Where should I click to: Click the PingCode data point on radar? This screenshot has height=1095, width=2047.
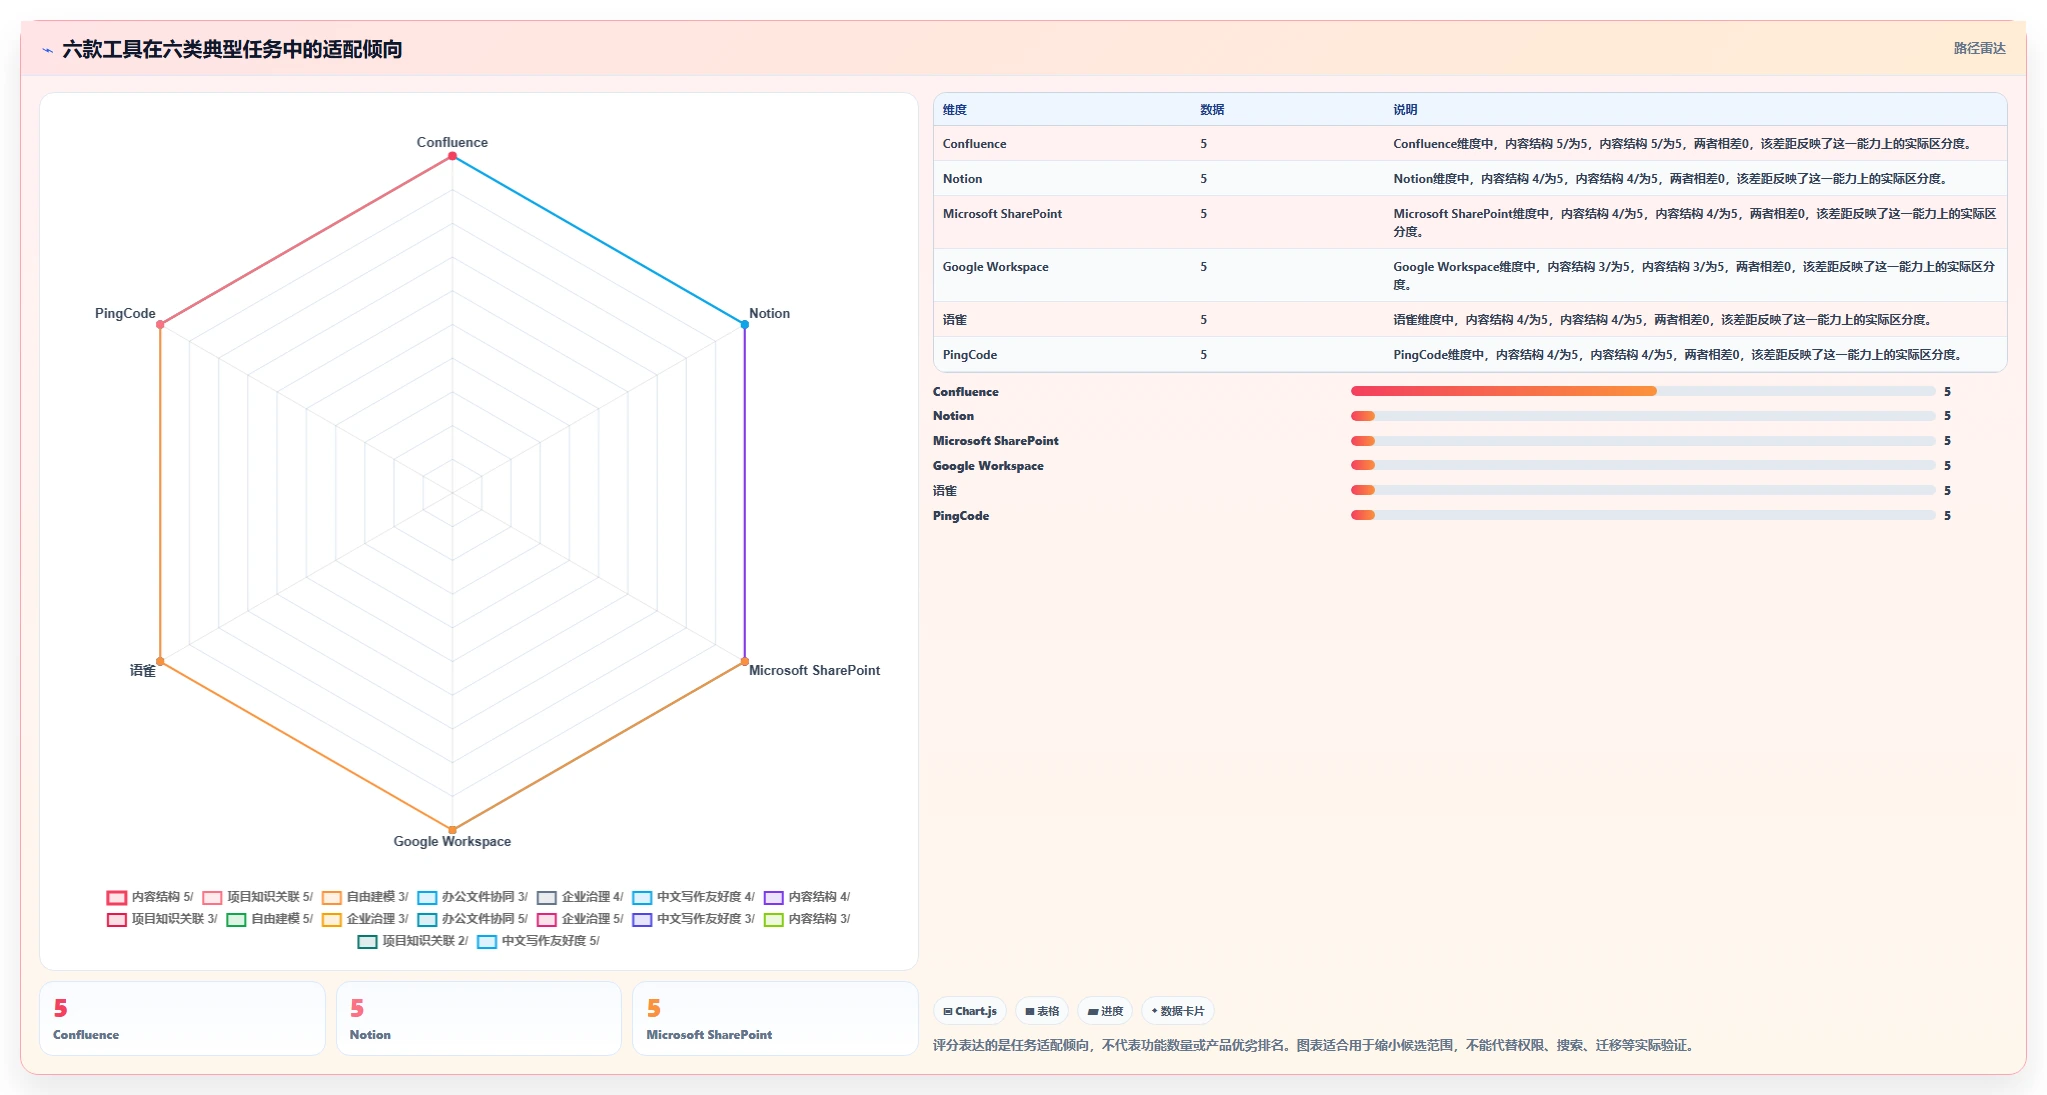[x=160, y=325]
